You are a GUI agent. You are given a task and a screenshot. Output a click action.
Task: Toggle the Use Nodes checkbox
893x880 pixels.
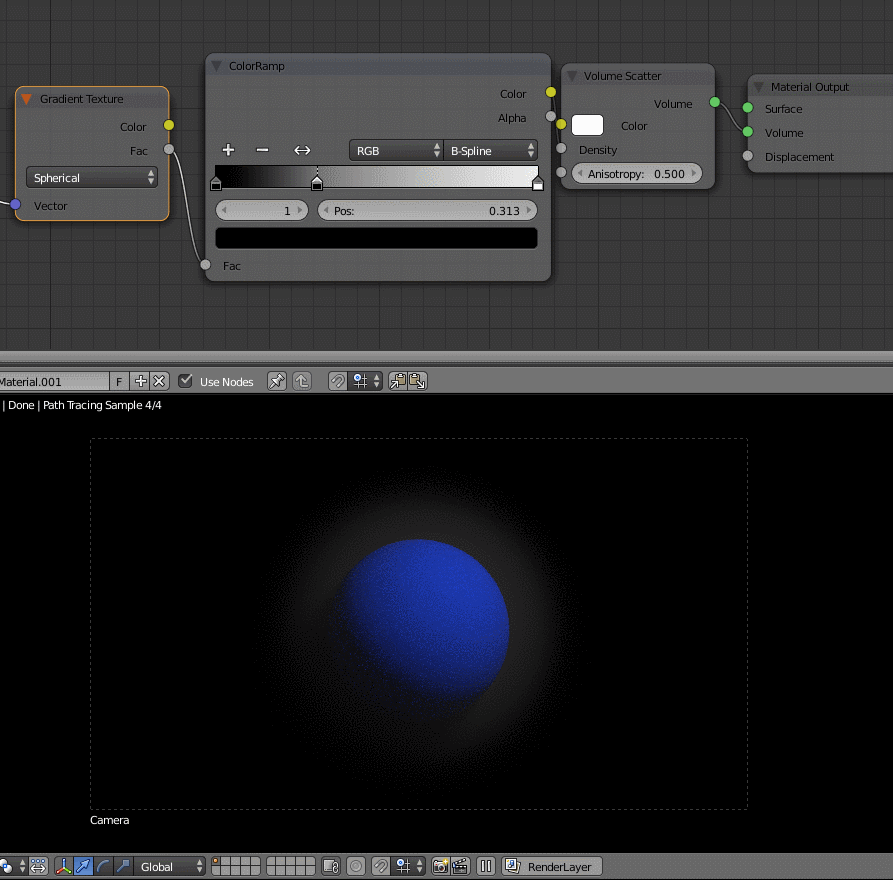186,381
